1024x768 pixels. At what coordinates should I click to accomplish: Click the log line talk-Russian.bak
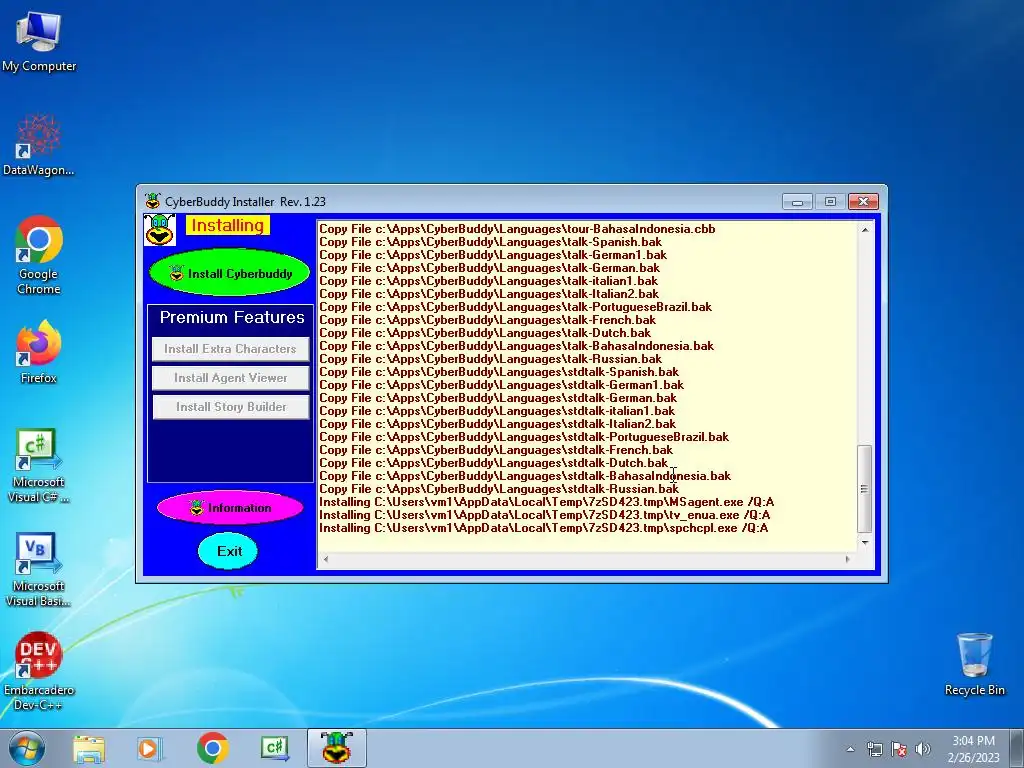click(490, 359)
